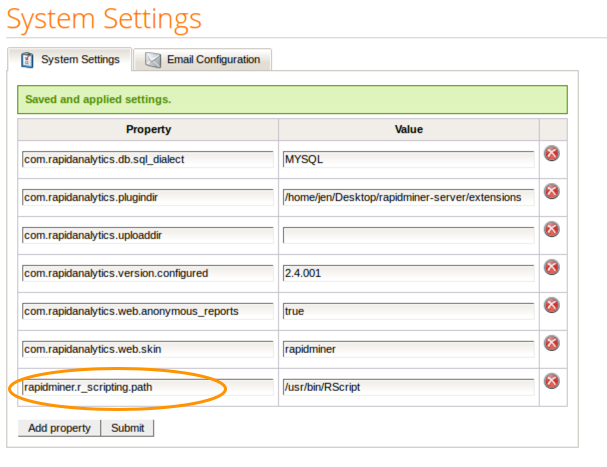Remove the com.rapidanalytics.web.skin property row
Image resolution: width=607 pixels, height=467 pixels.
point(551,343)
